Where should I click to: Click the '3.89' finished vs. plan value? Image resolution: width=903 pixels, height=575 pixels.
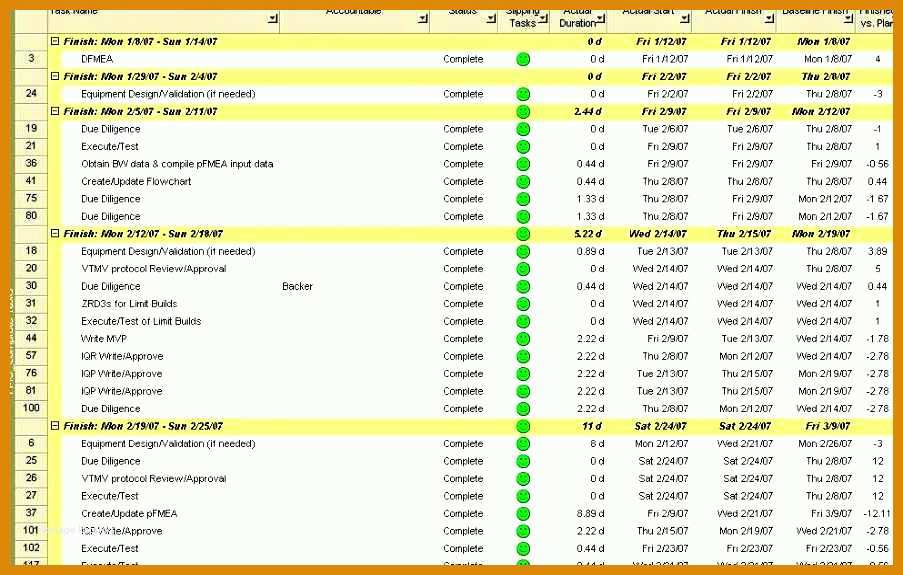tap(878, 251)
